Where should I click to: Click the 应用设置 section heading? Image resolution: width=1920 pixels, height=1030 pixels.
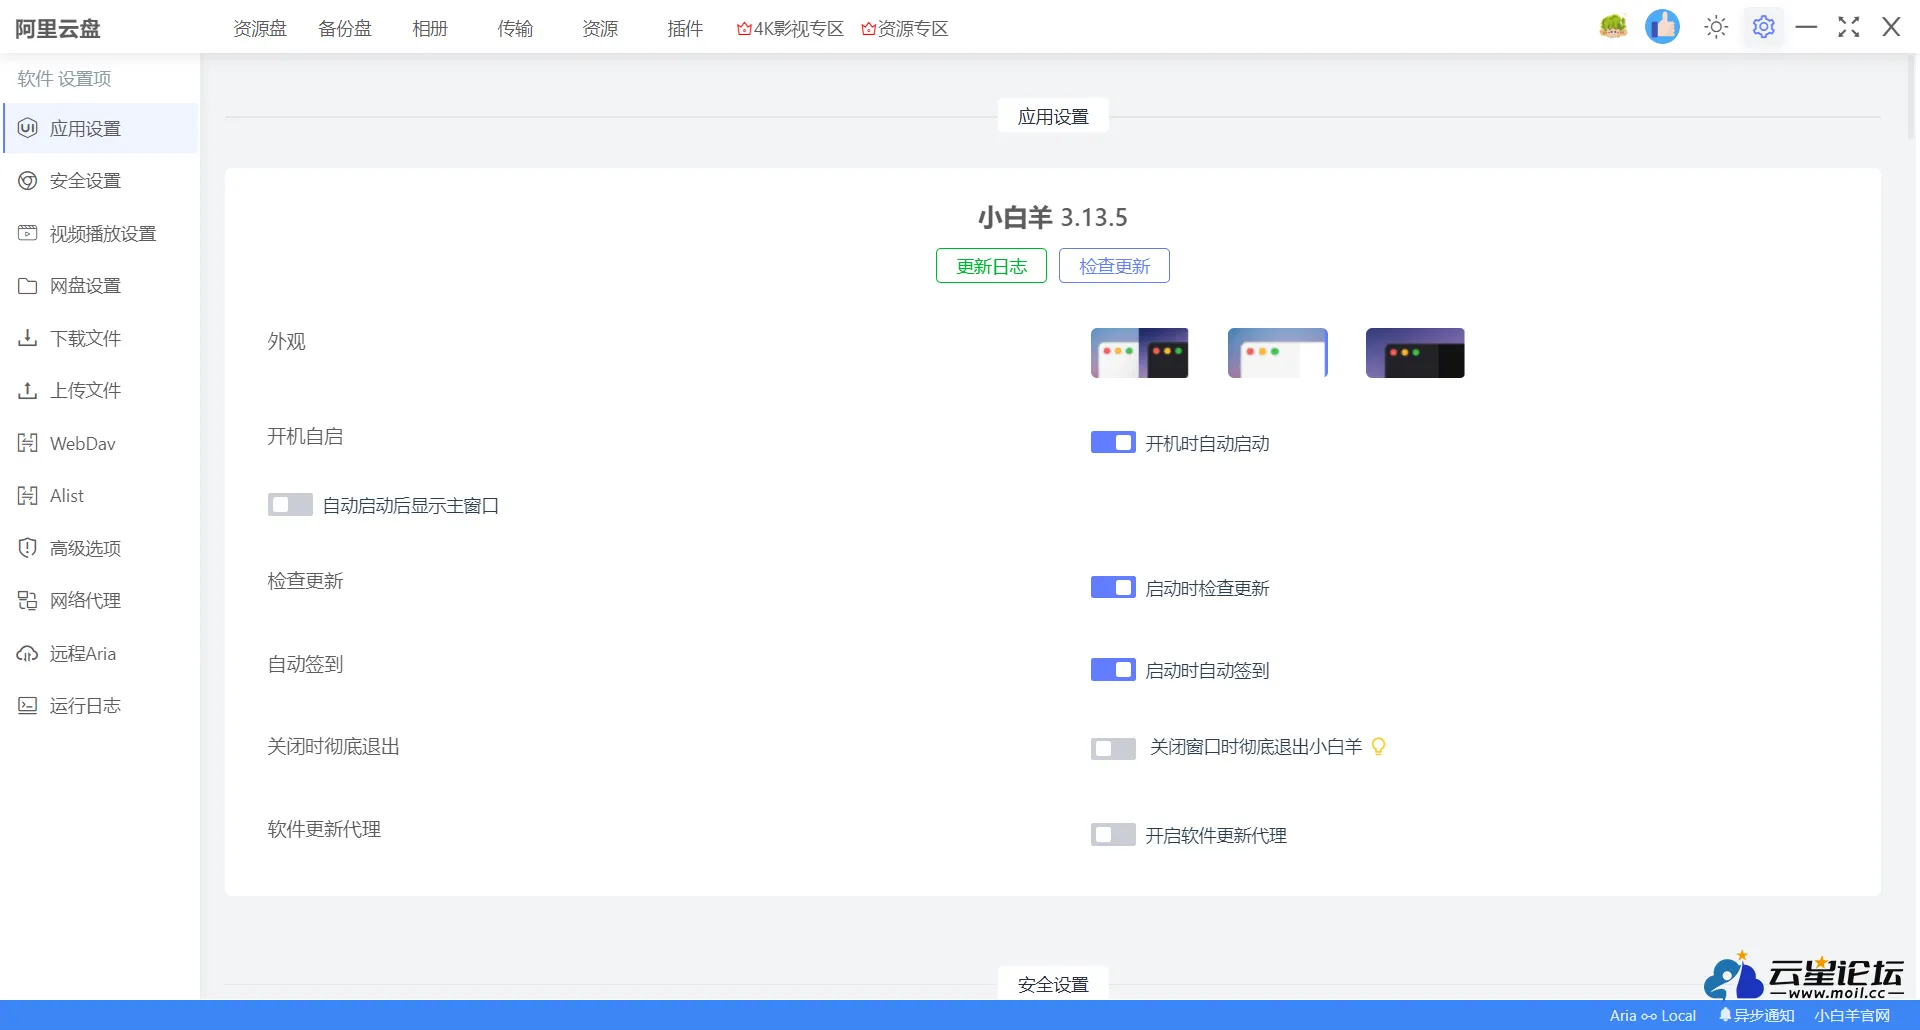tap(1053, 117)
